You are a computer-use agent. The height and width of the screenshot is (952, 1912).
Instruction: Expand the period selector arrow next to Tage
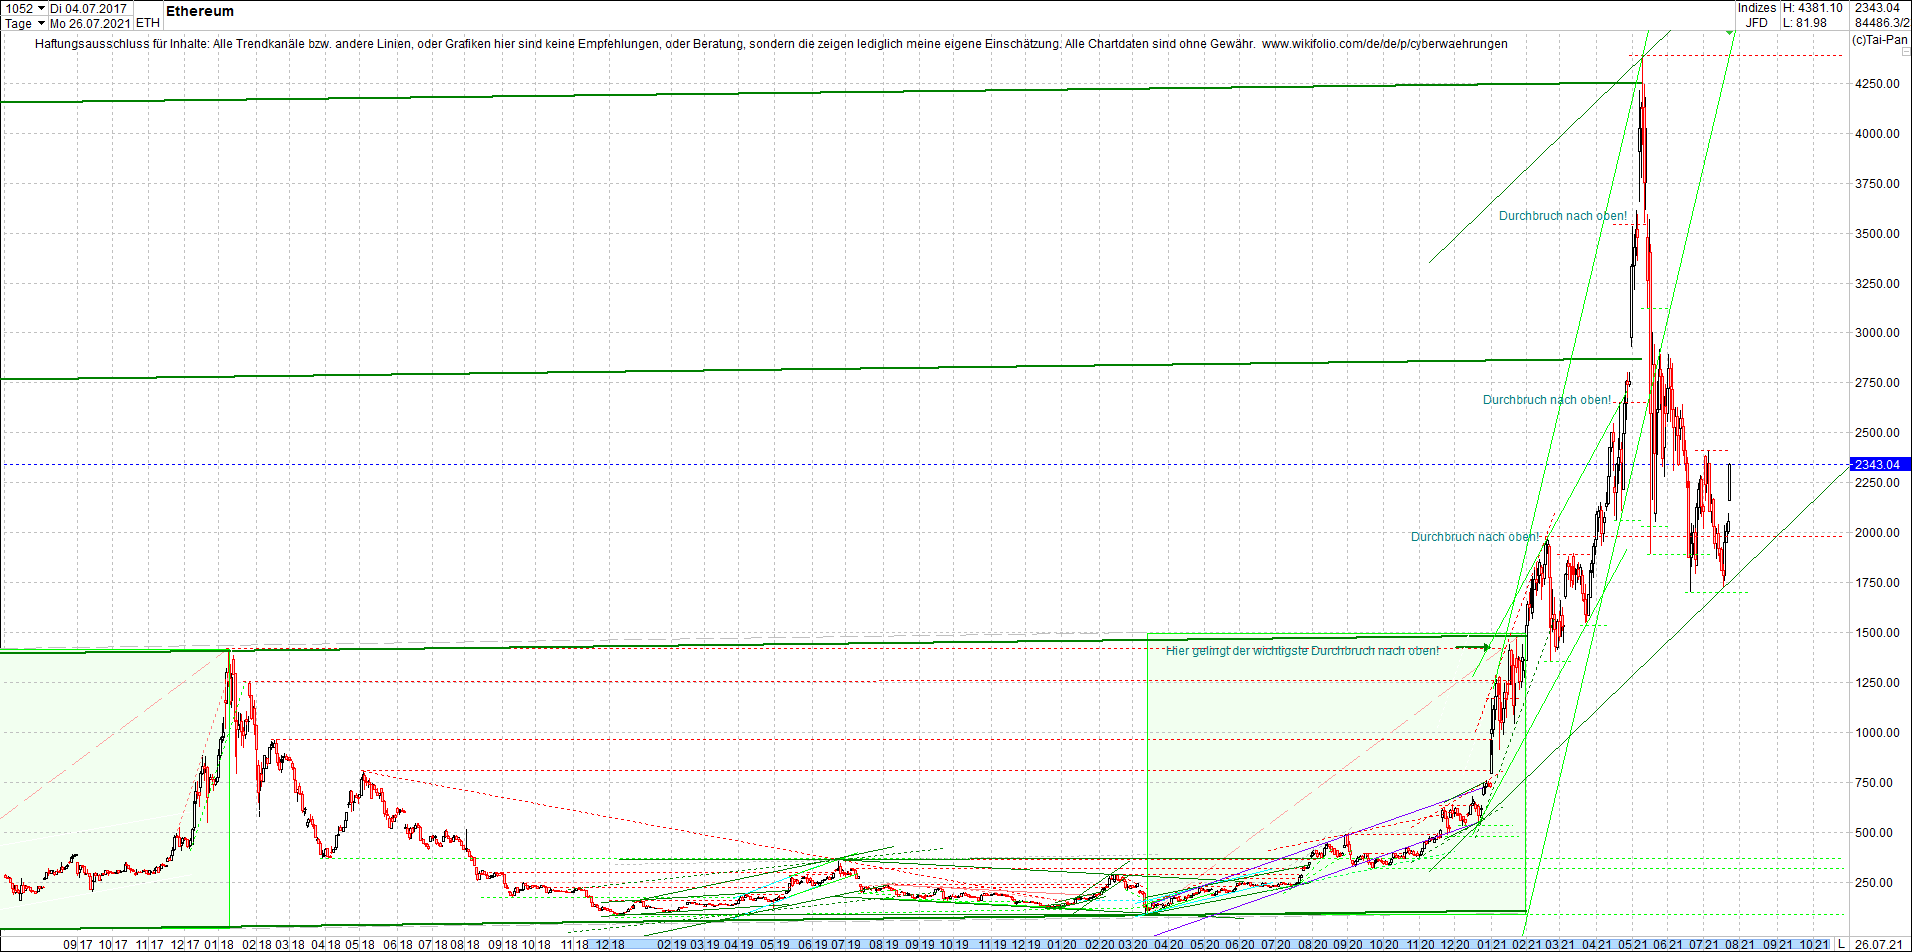(x=41, y=23)
